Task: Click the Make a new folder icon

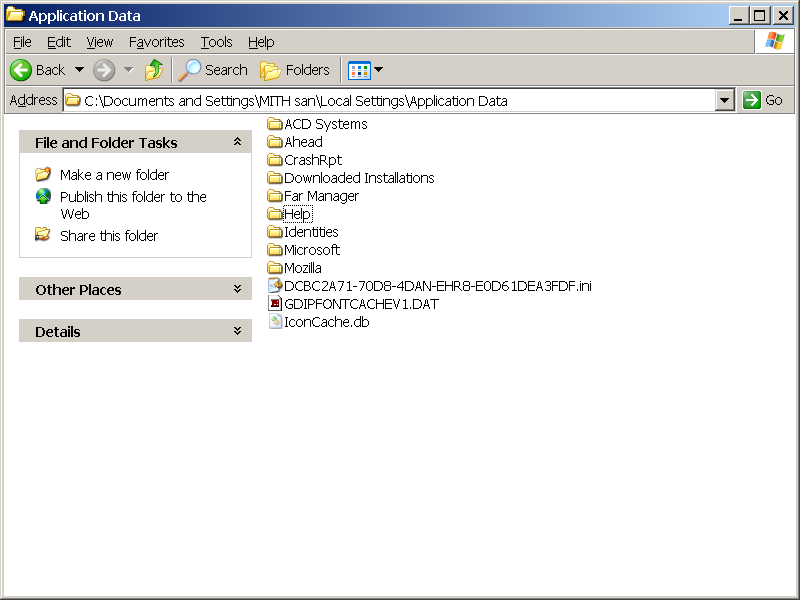Action: 43,174
